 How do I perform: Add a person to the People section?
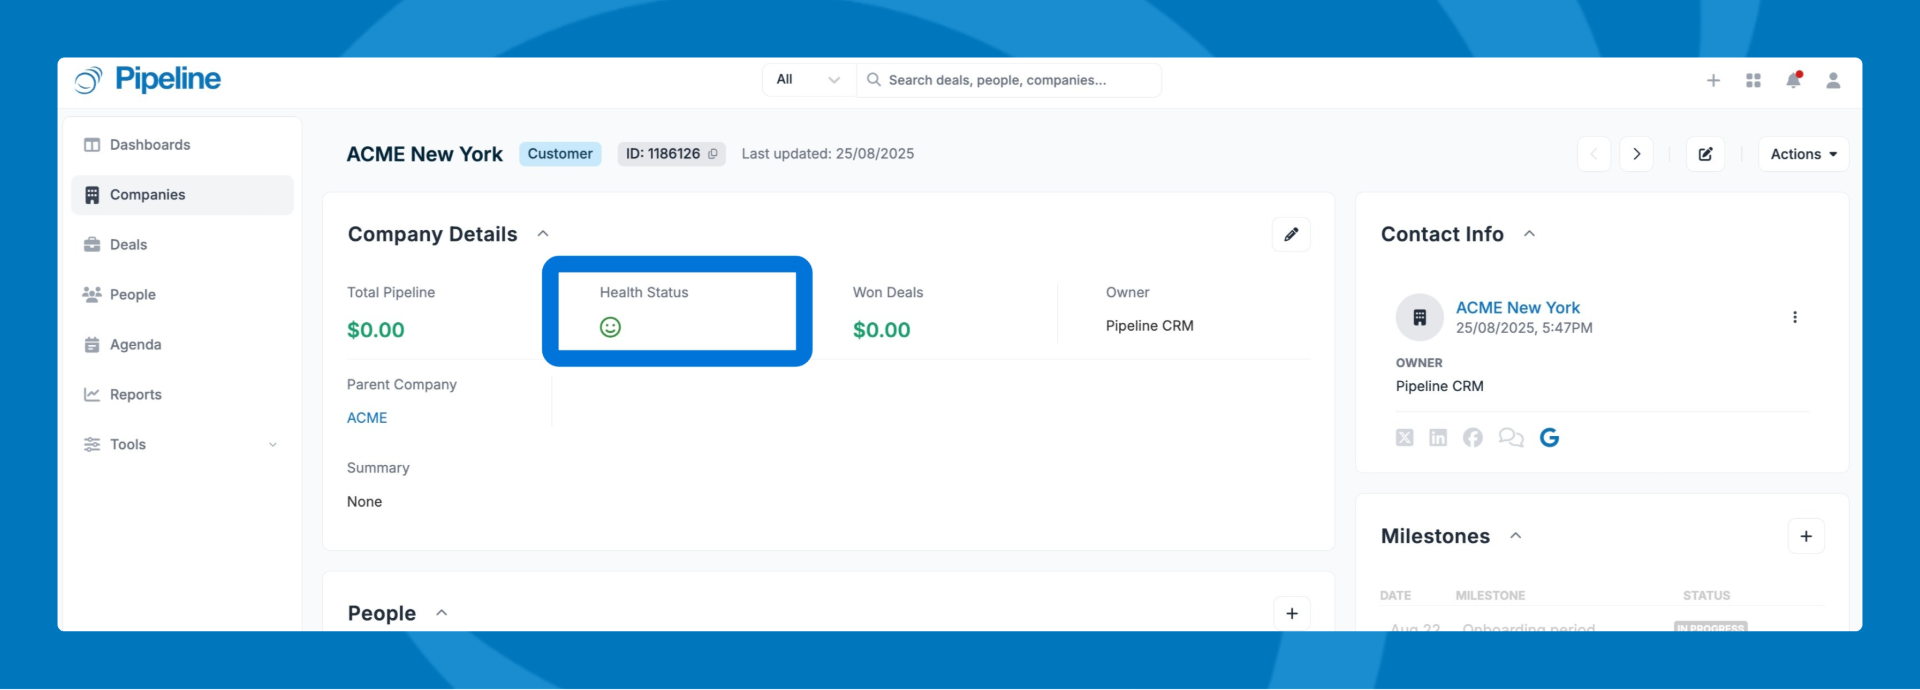(x=1292, y=613)
